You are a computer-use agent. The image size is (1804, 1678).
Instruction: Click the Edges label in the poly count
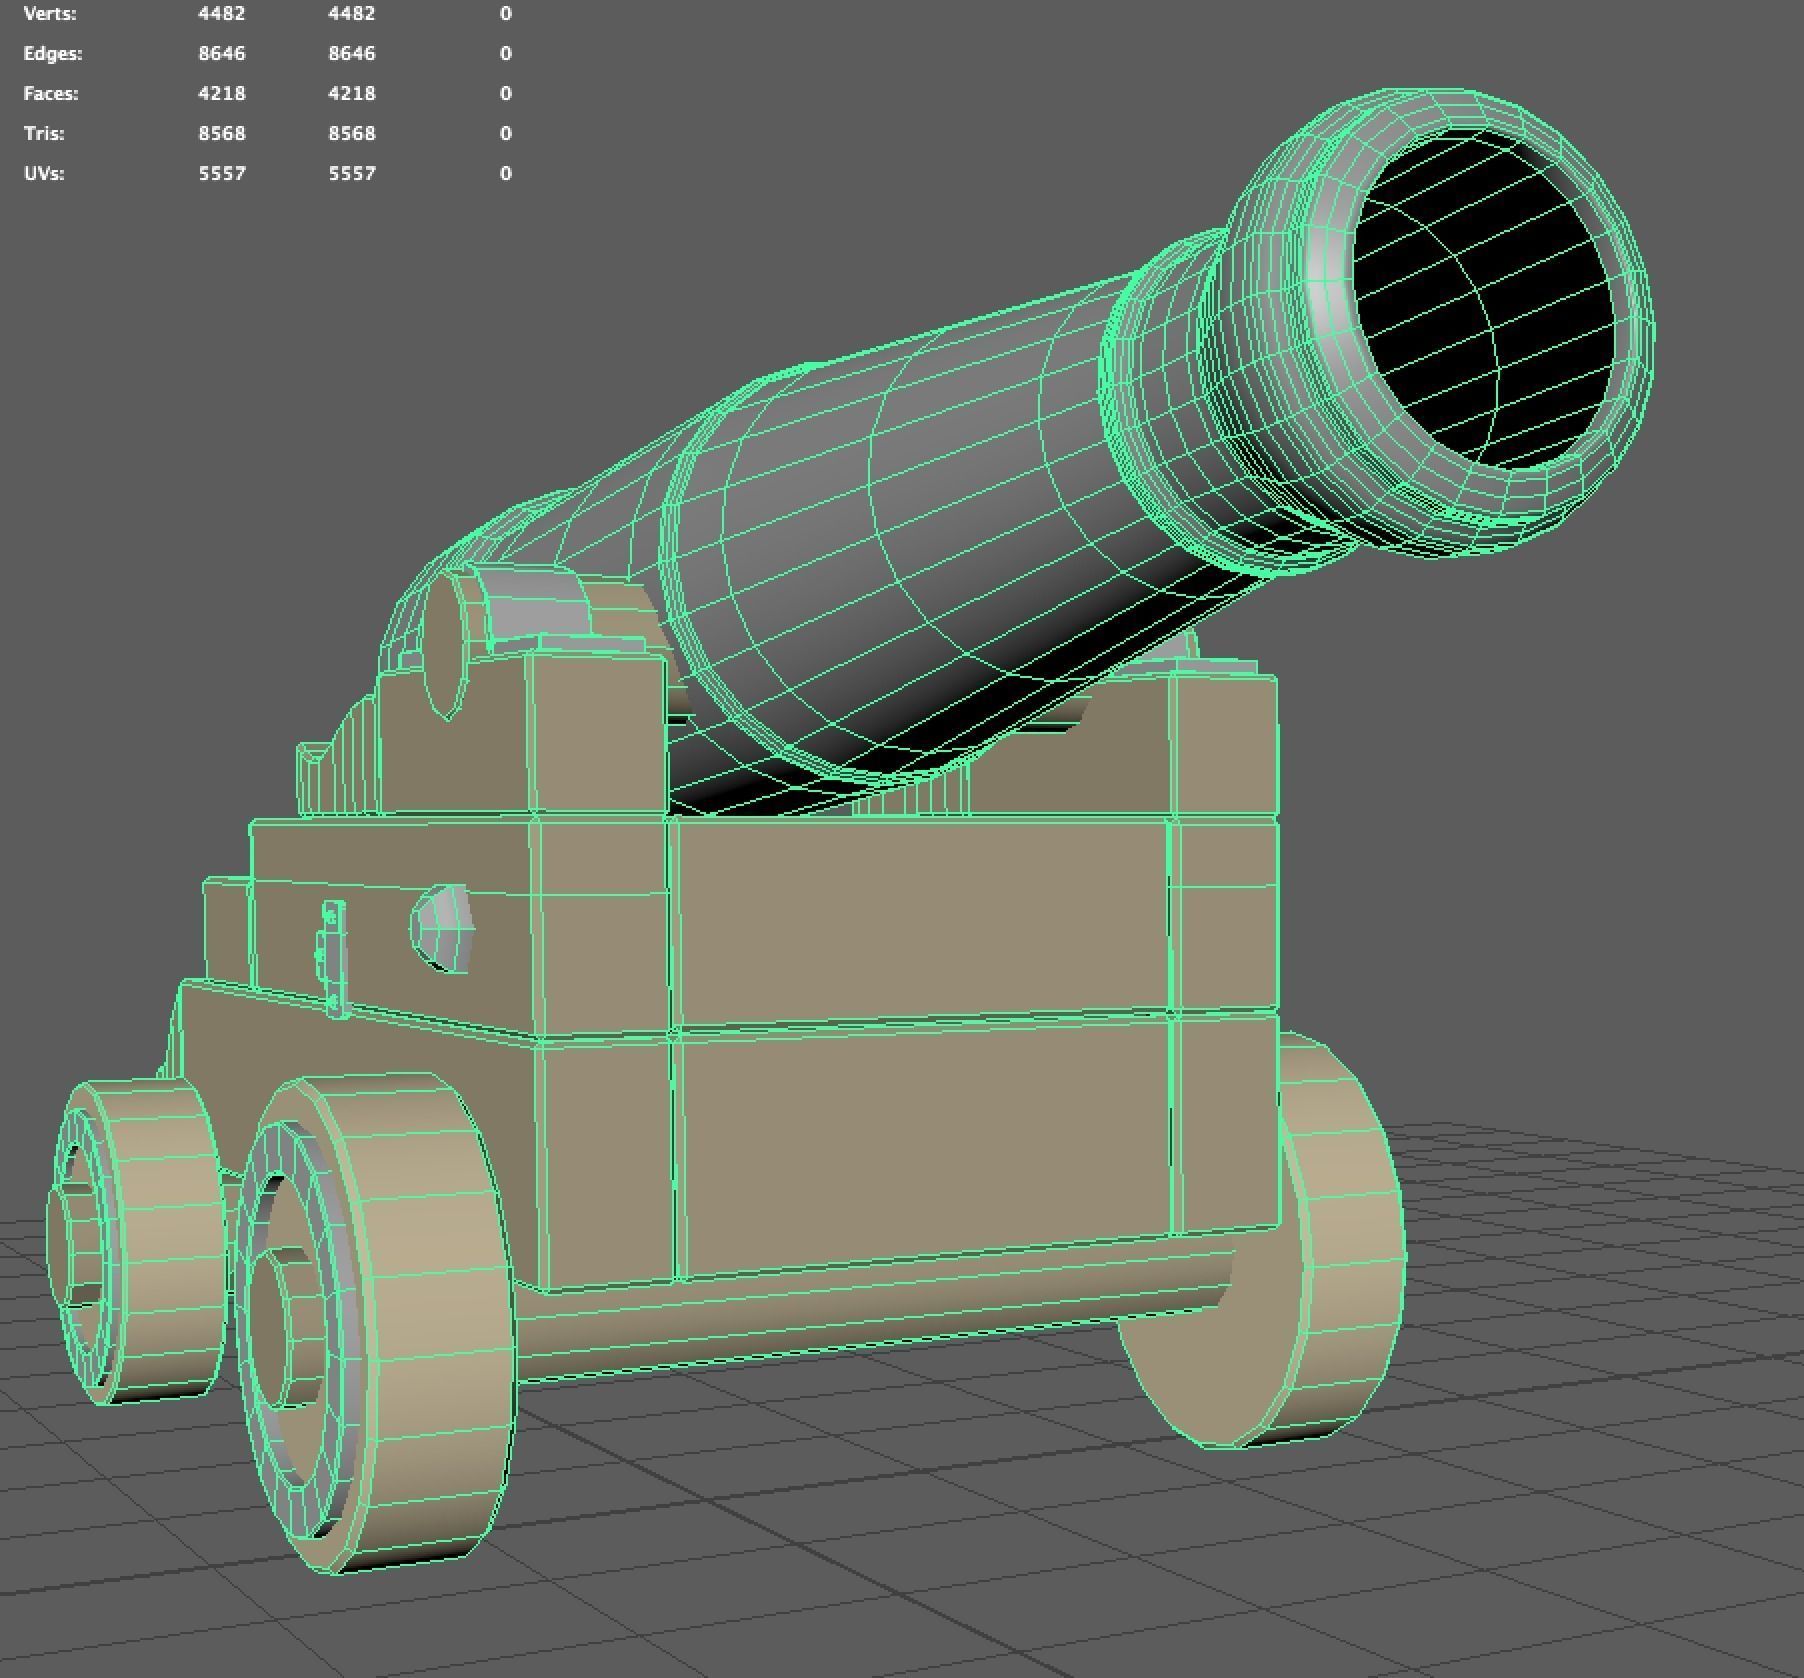coord(53,54)
